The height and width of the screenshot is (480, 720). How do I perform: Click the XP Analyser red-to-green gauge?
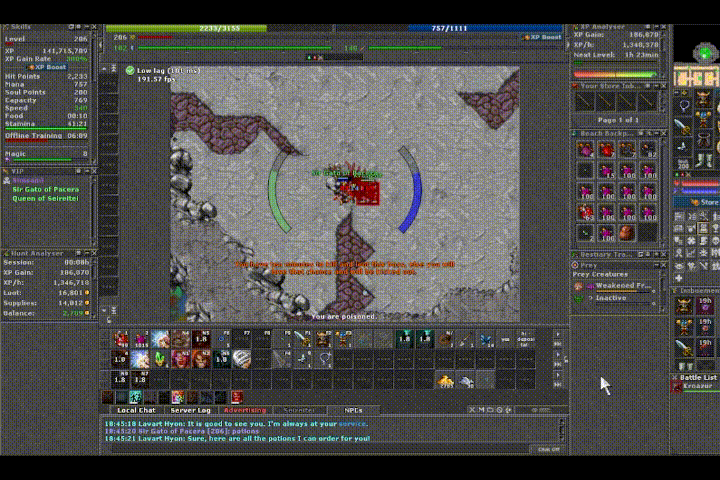coord(616,74)
